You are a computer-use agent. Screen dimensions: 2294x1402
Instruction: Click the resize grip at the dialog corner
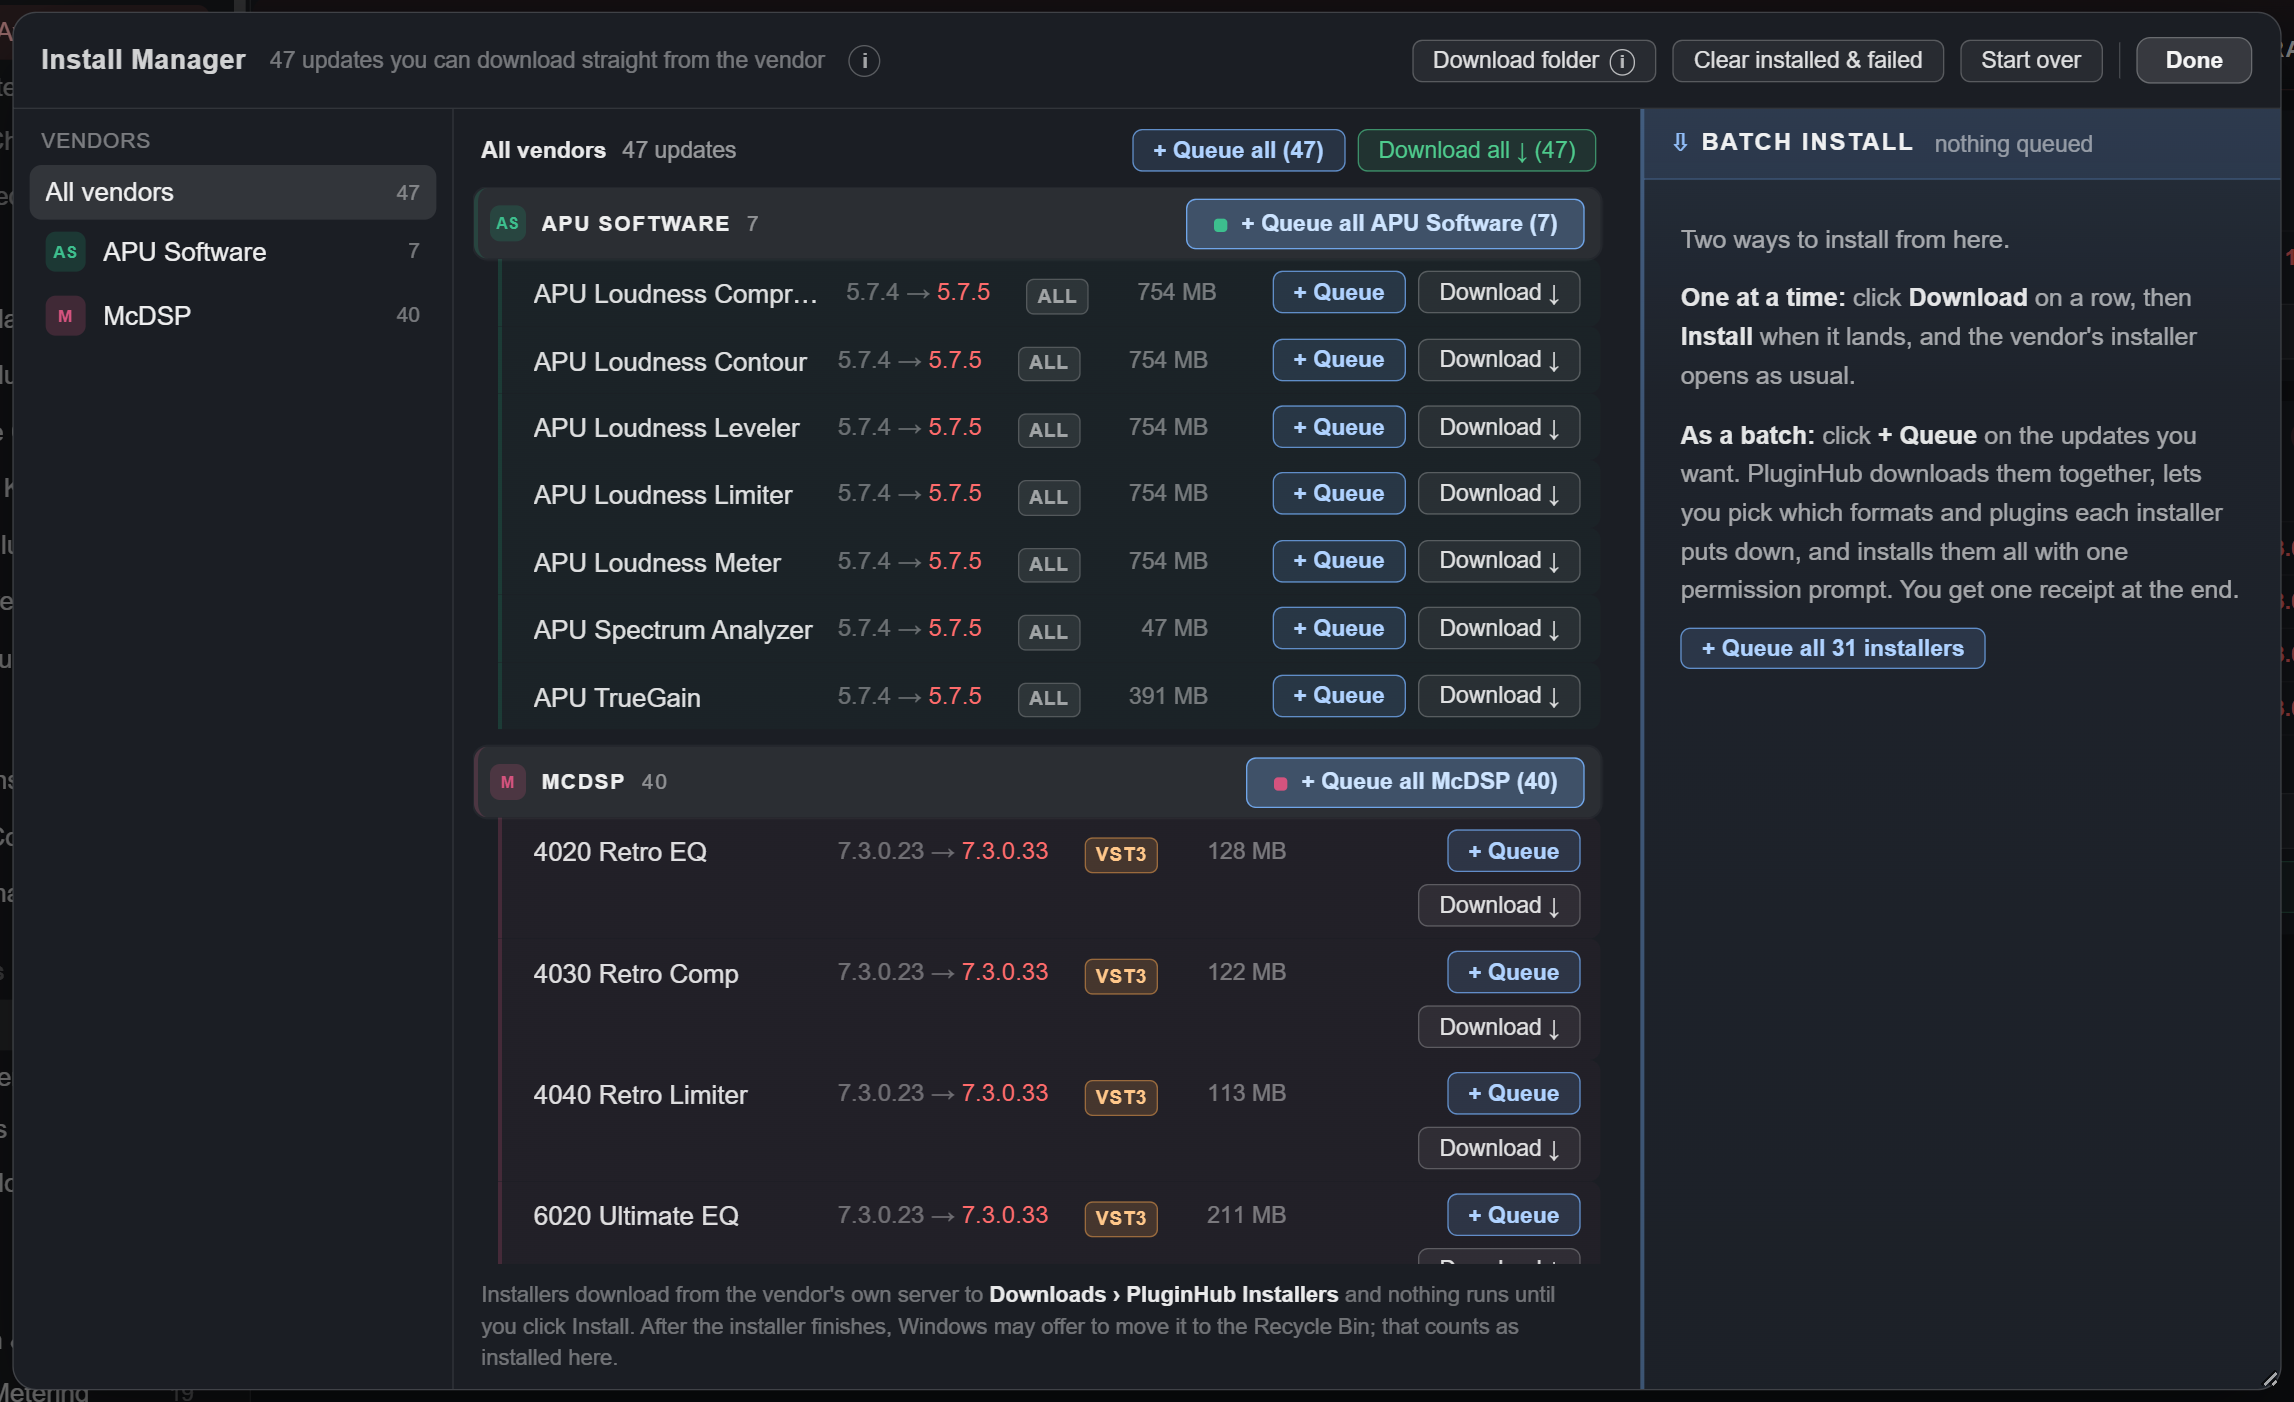(2269, 1378)
